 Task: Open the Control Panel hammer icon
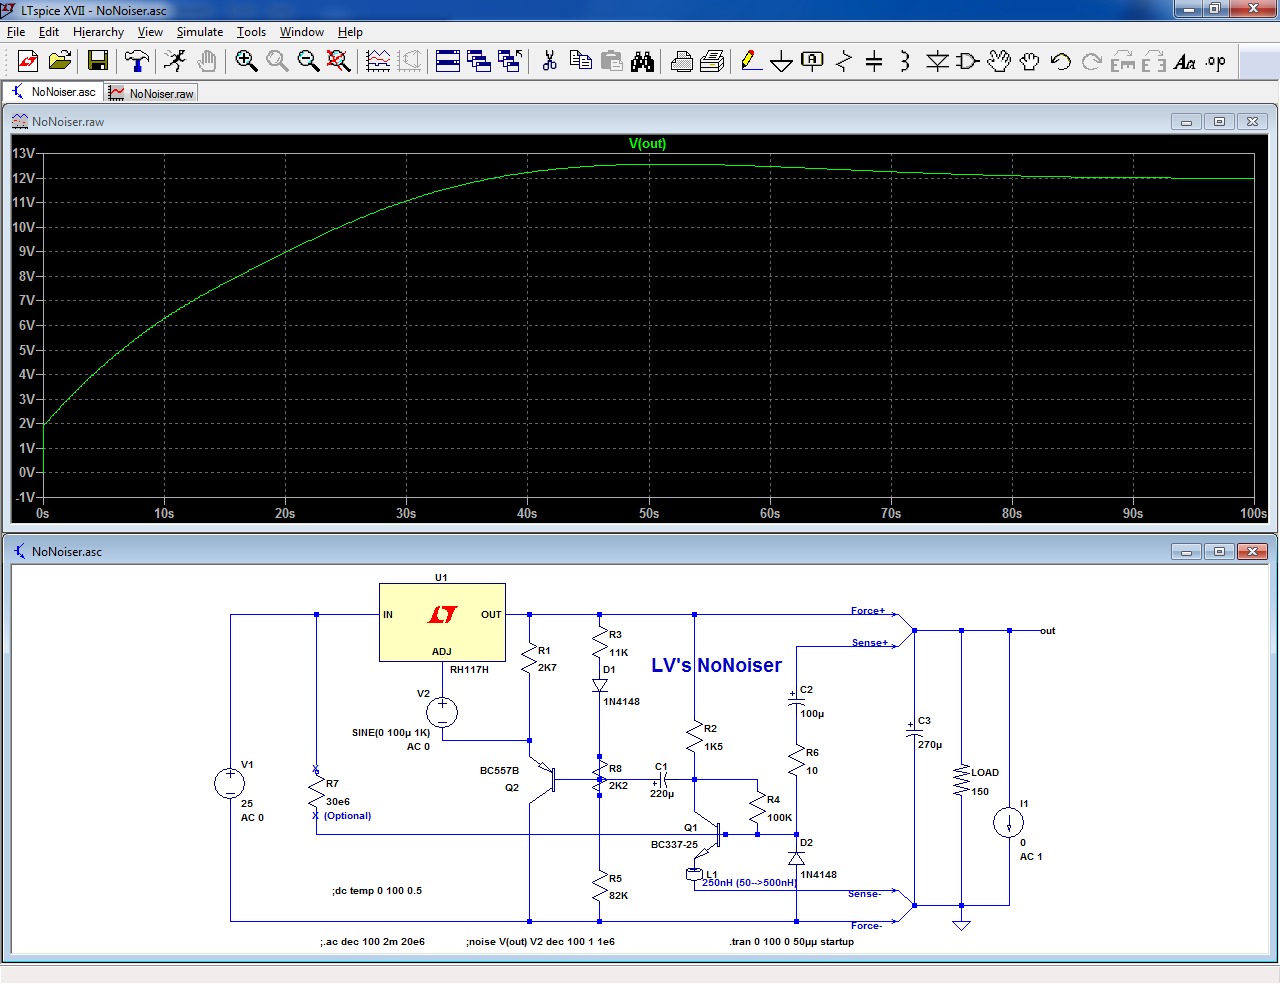click(137, 61)
